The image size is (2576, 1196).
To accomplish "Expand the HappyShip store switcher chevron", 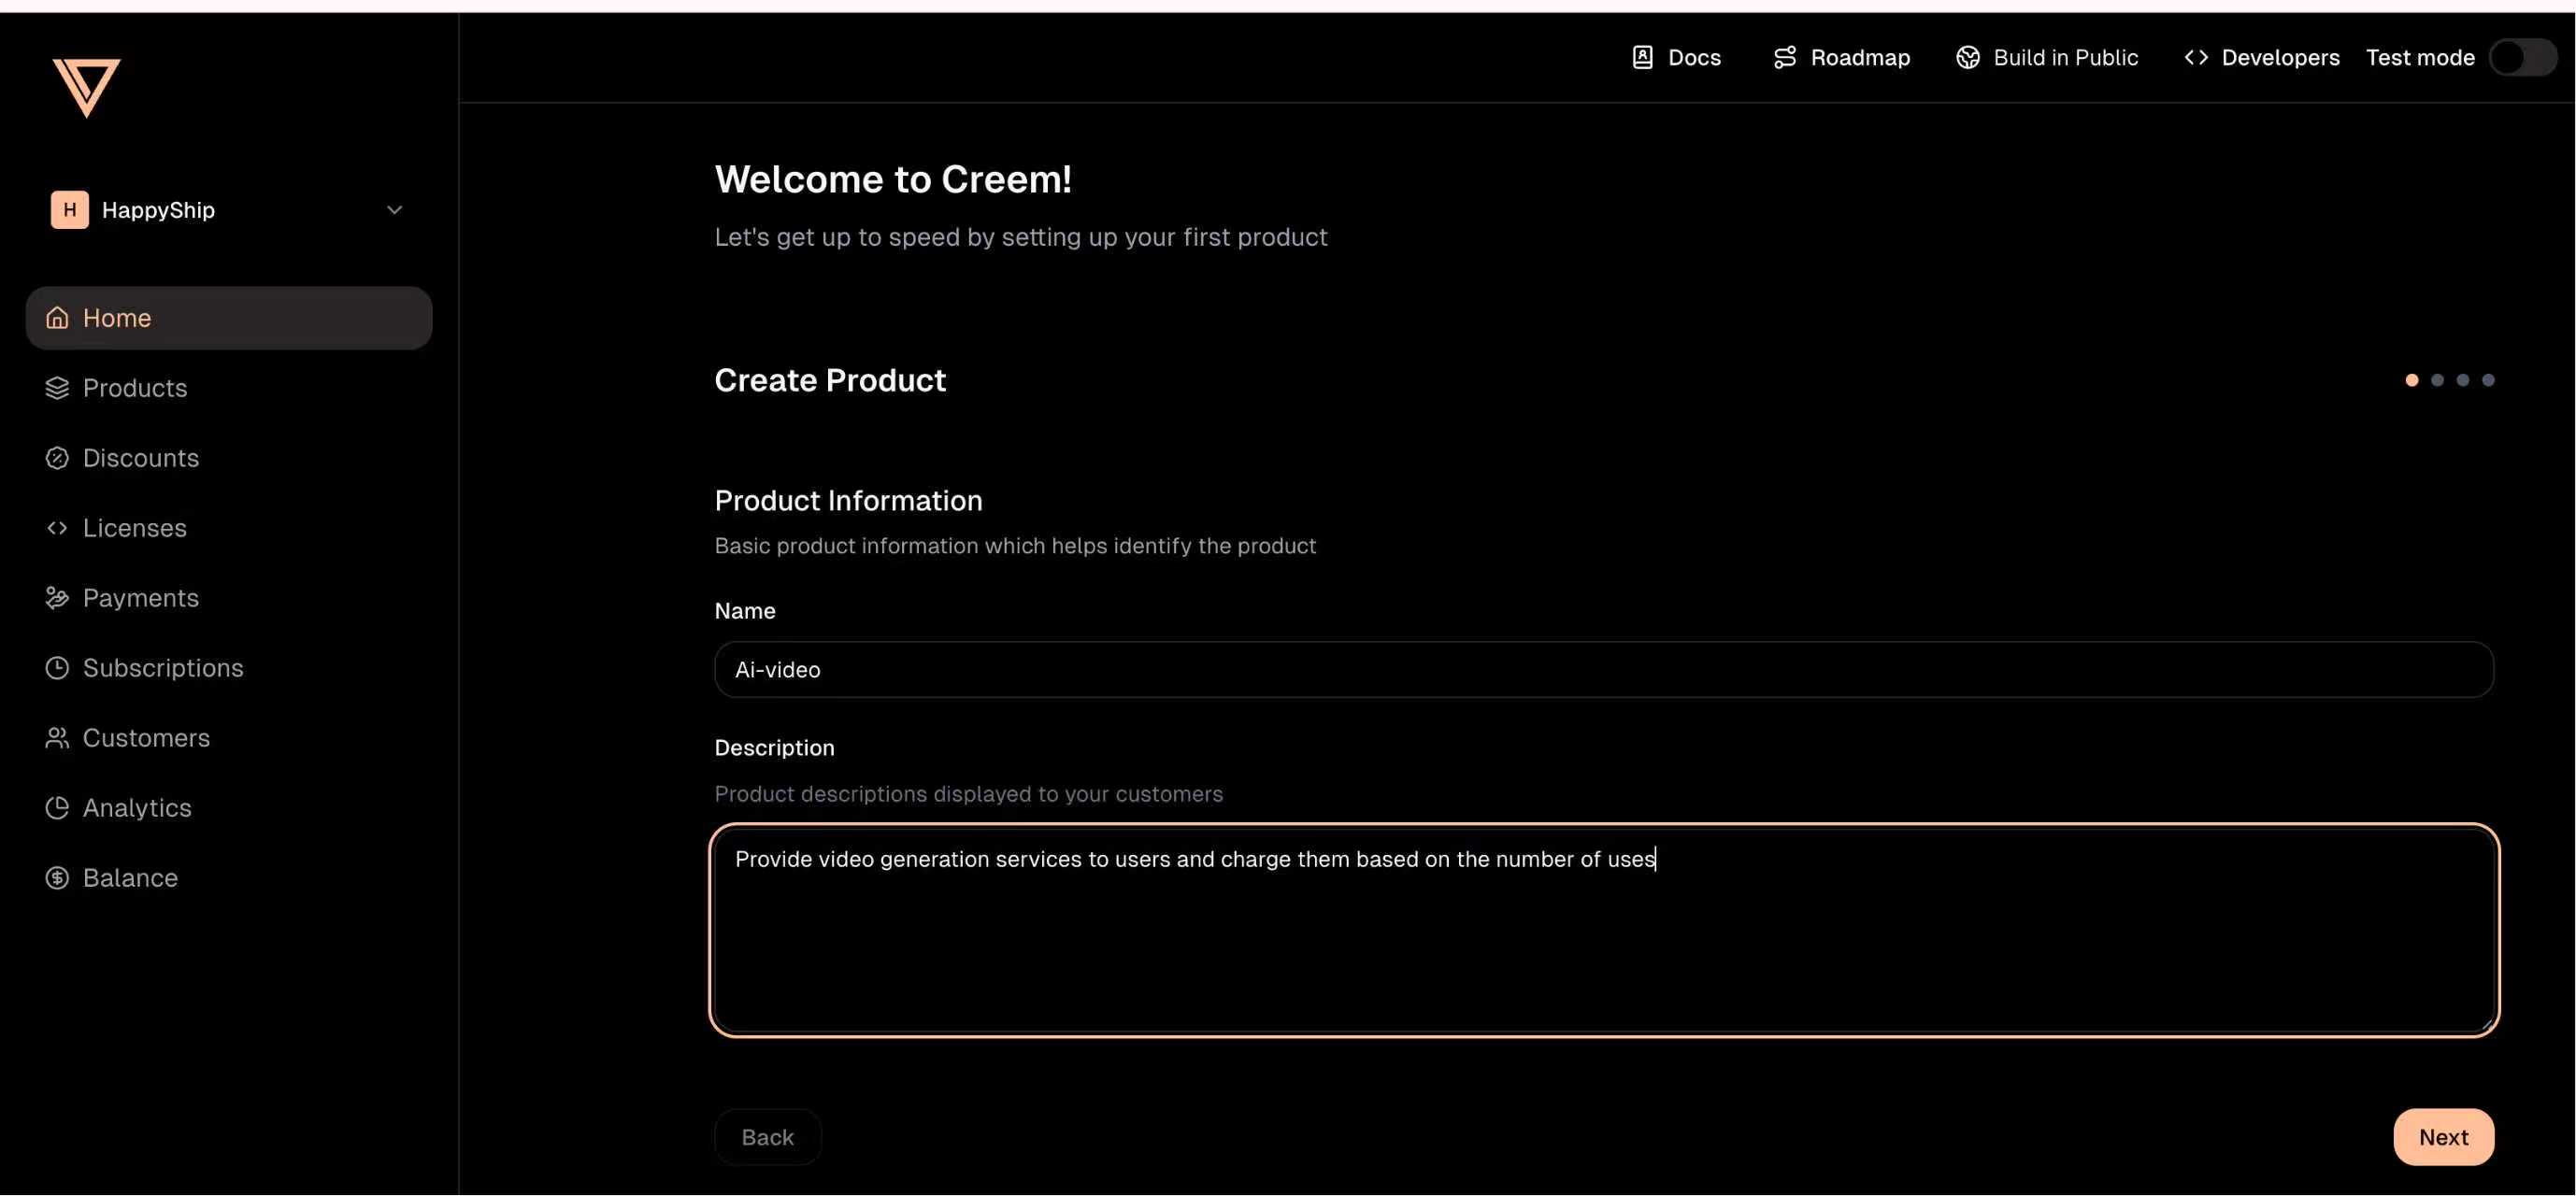I will [394, 210].
